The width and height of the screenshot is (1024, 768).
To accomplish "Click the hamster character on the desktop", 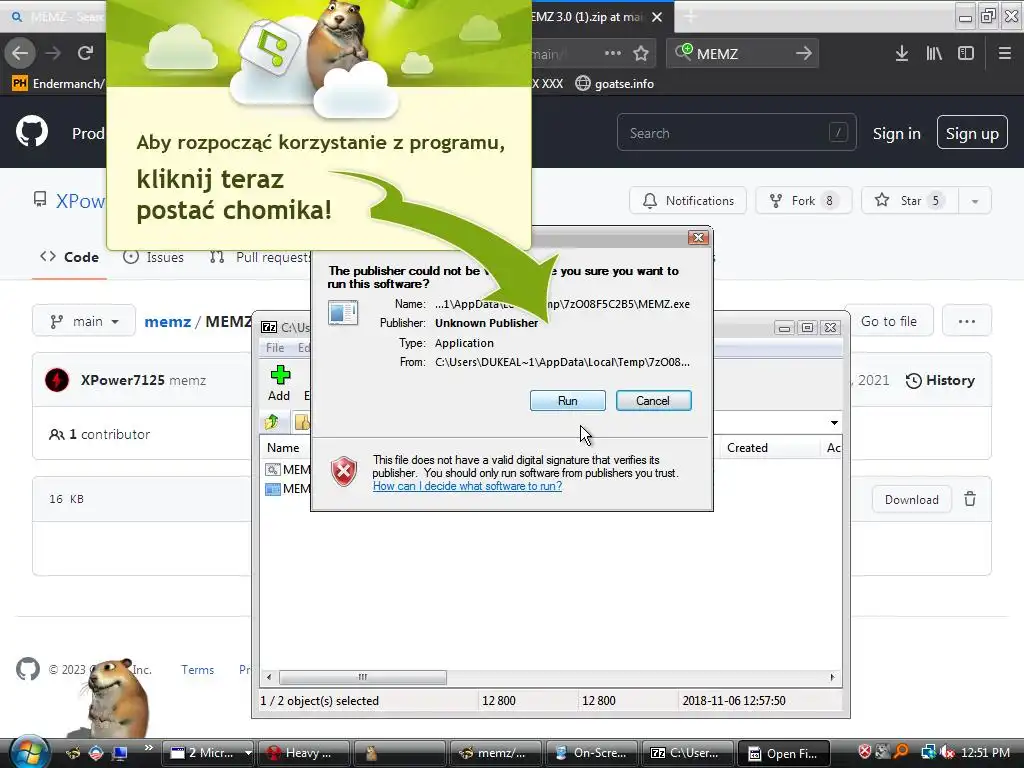I will [118, 699].
